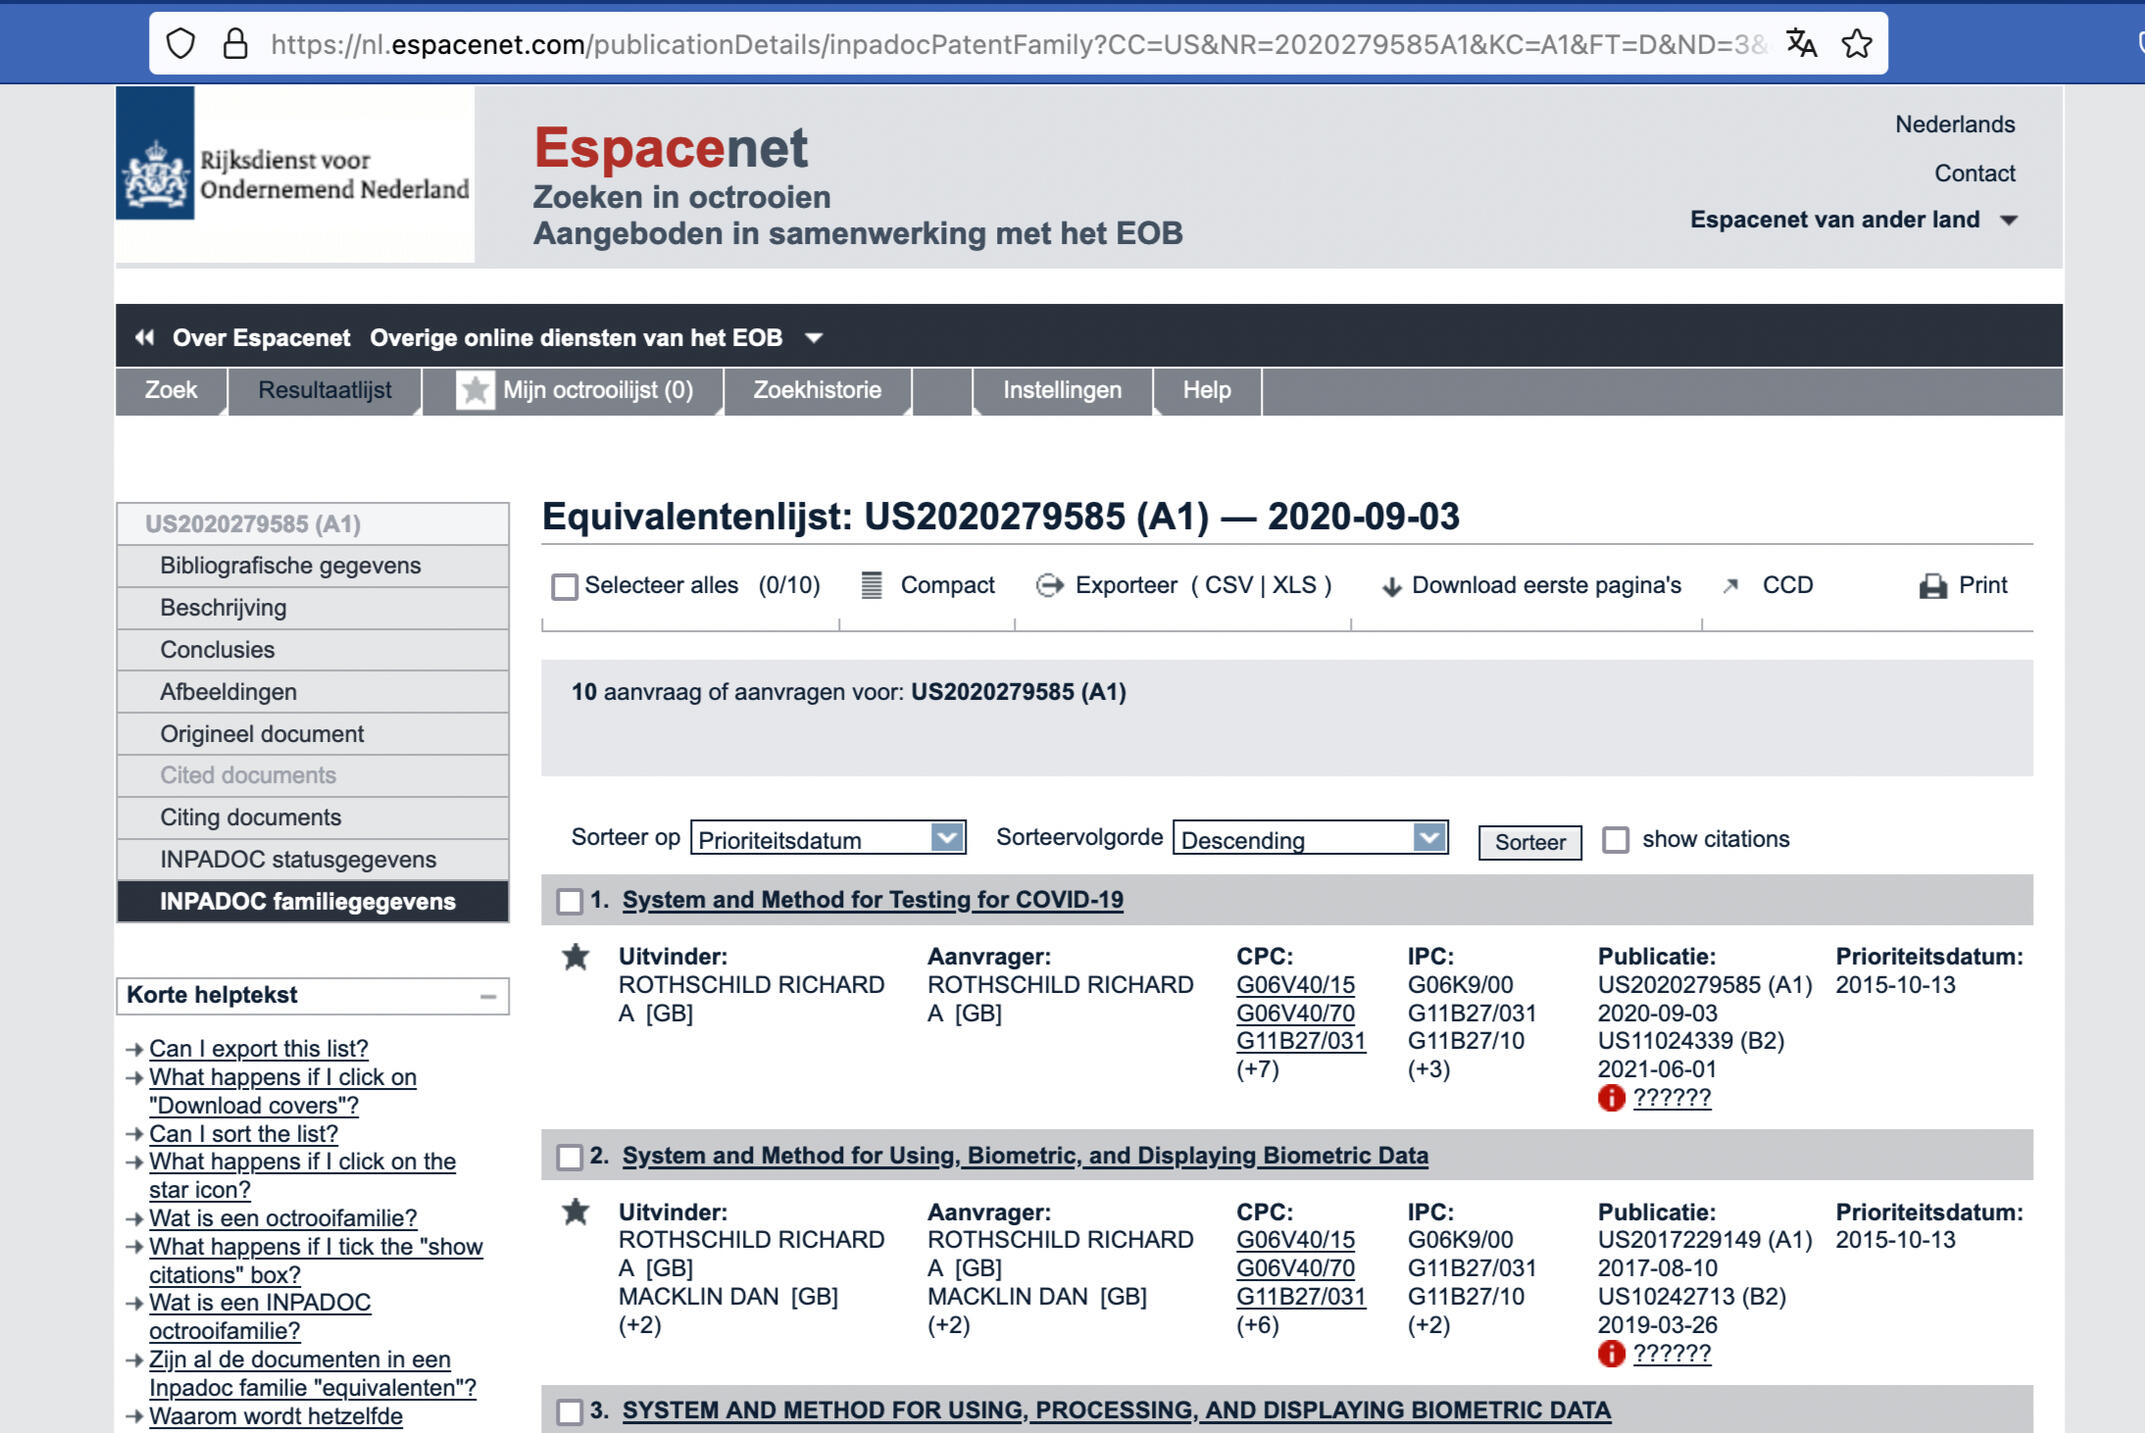The height and width of the screenshot is (1433, 2145).
Task: Click the star icon beside second patent result
Action: [575, 1212]
